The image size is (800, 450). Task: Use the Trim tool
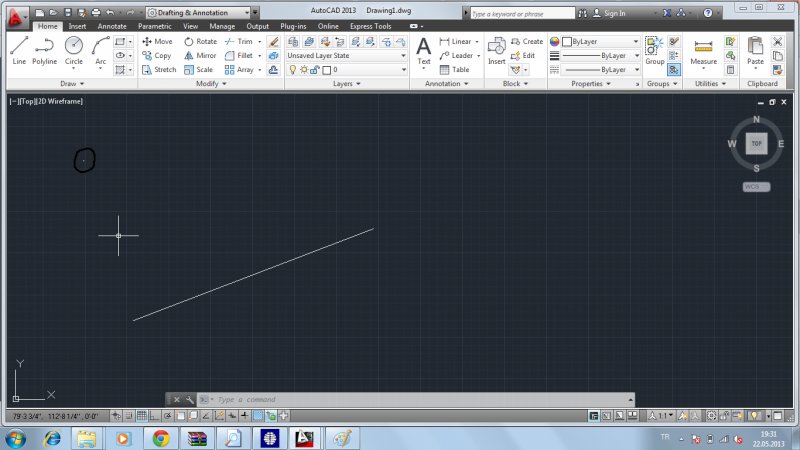[x=239, y=41]
